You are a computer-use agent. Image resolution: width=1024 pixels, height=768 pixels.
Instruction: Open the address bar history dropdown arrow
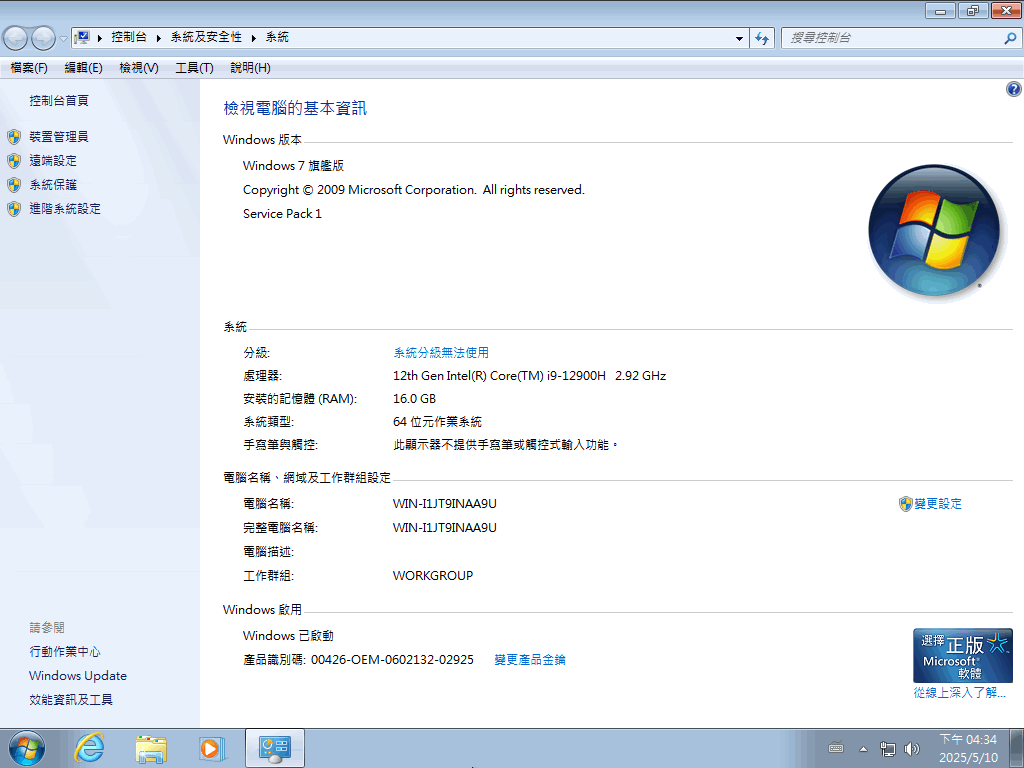pyautogui.click(x=739, y=38)
